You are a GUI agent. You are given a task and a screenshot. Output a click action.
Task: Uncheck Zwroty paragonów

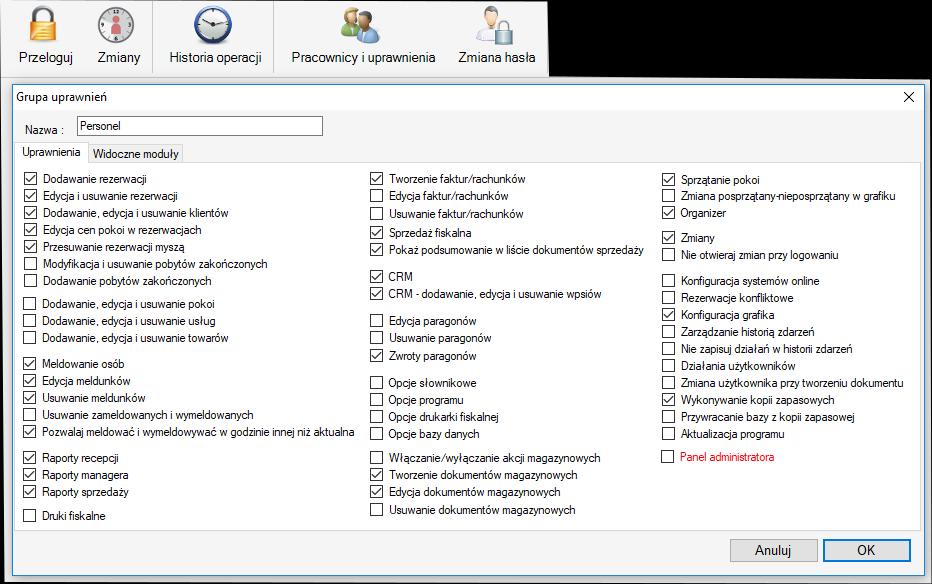376,356
